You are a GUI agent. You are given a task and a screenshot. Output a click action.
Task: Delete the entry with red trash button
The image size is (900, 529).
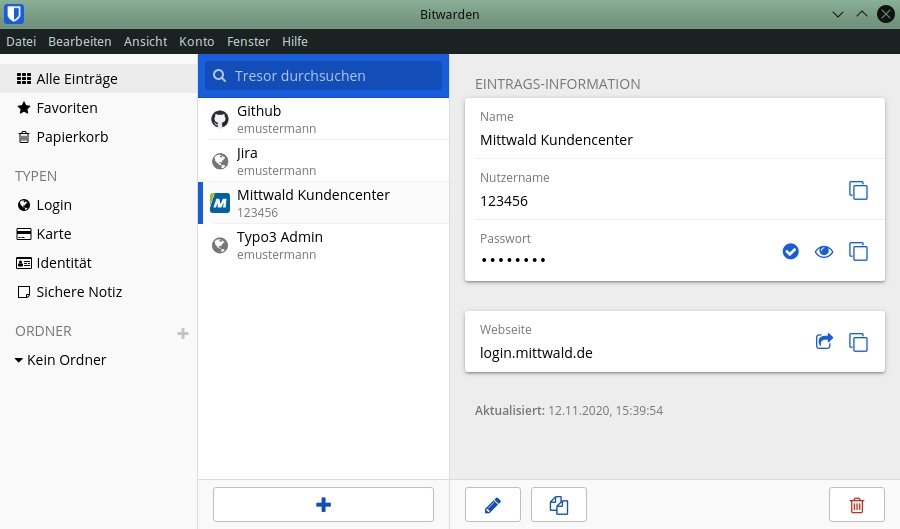point(856,504)
